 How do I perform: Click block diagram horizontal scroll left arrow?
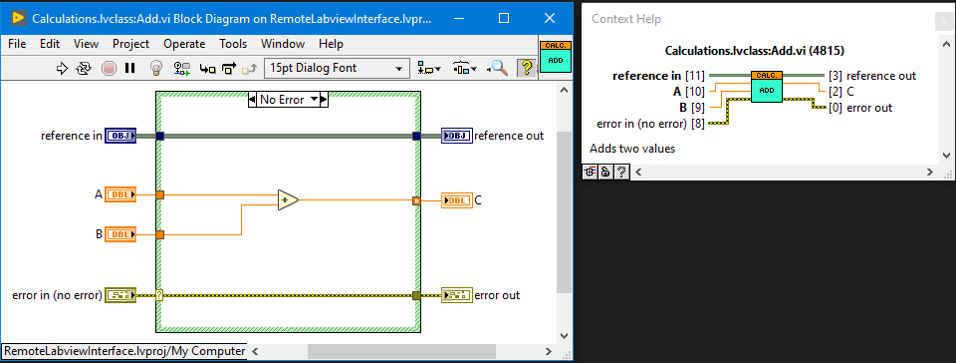255,352
